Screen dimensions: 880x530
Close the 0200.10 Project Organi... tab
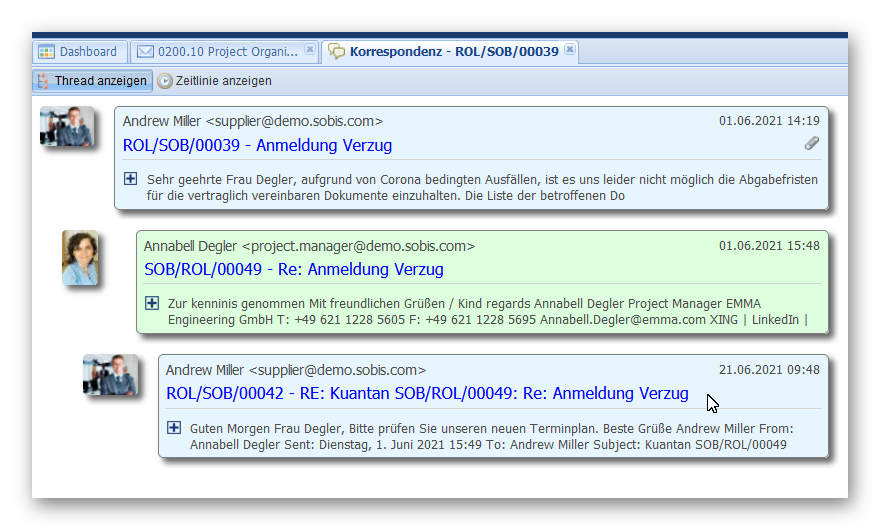309,49
